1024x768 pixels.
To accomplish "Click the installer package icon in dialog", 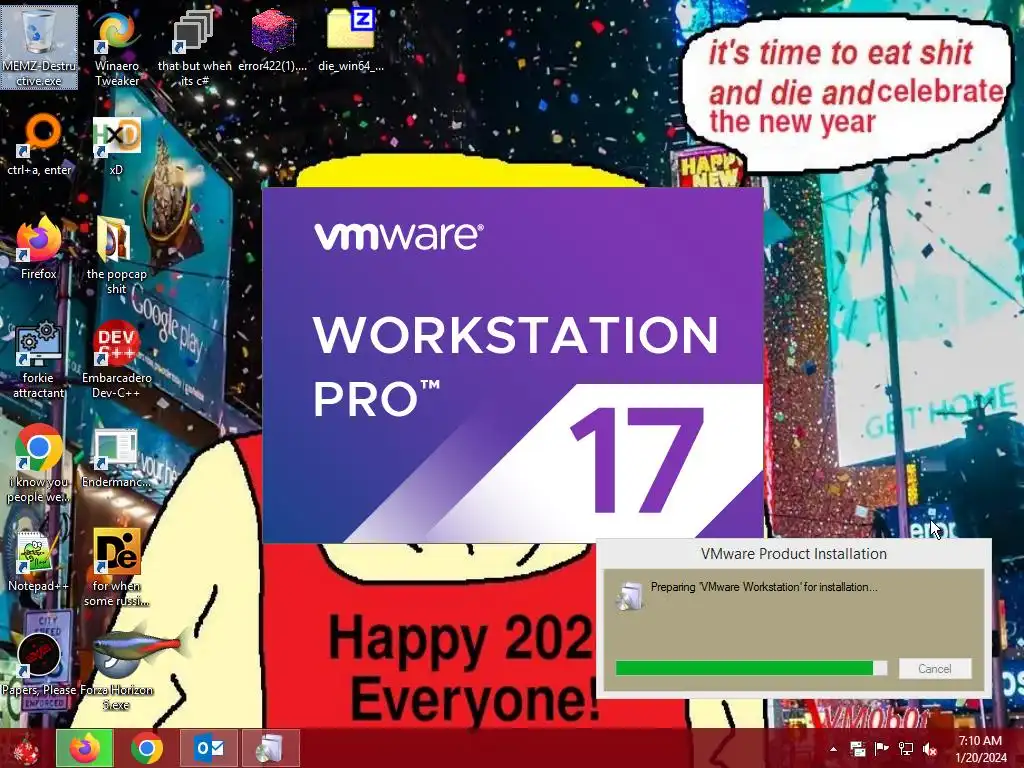I will 630,596.
